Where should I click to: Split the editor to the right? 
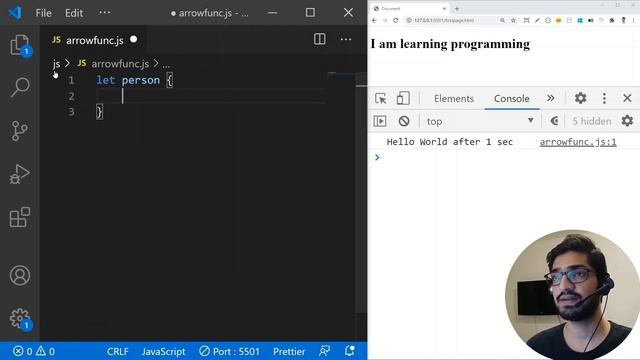tap(320, 39)
